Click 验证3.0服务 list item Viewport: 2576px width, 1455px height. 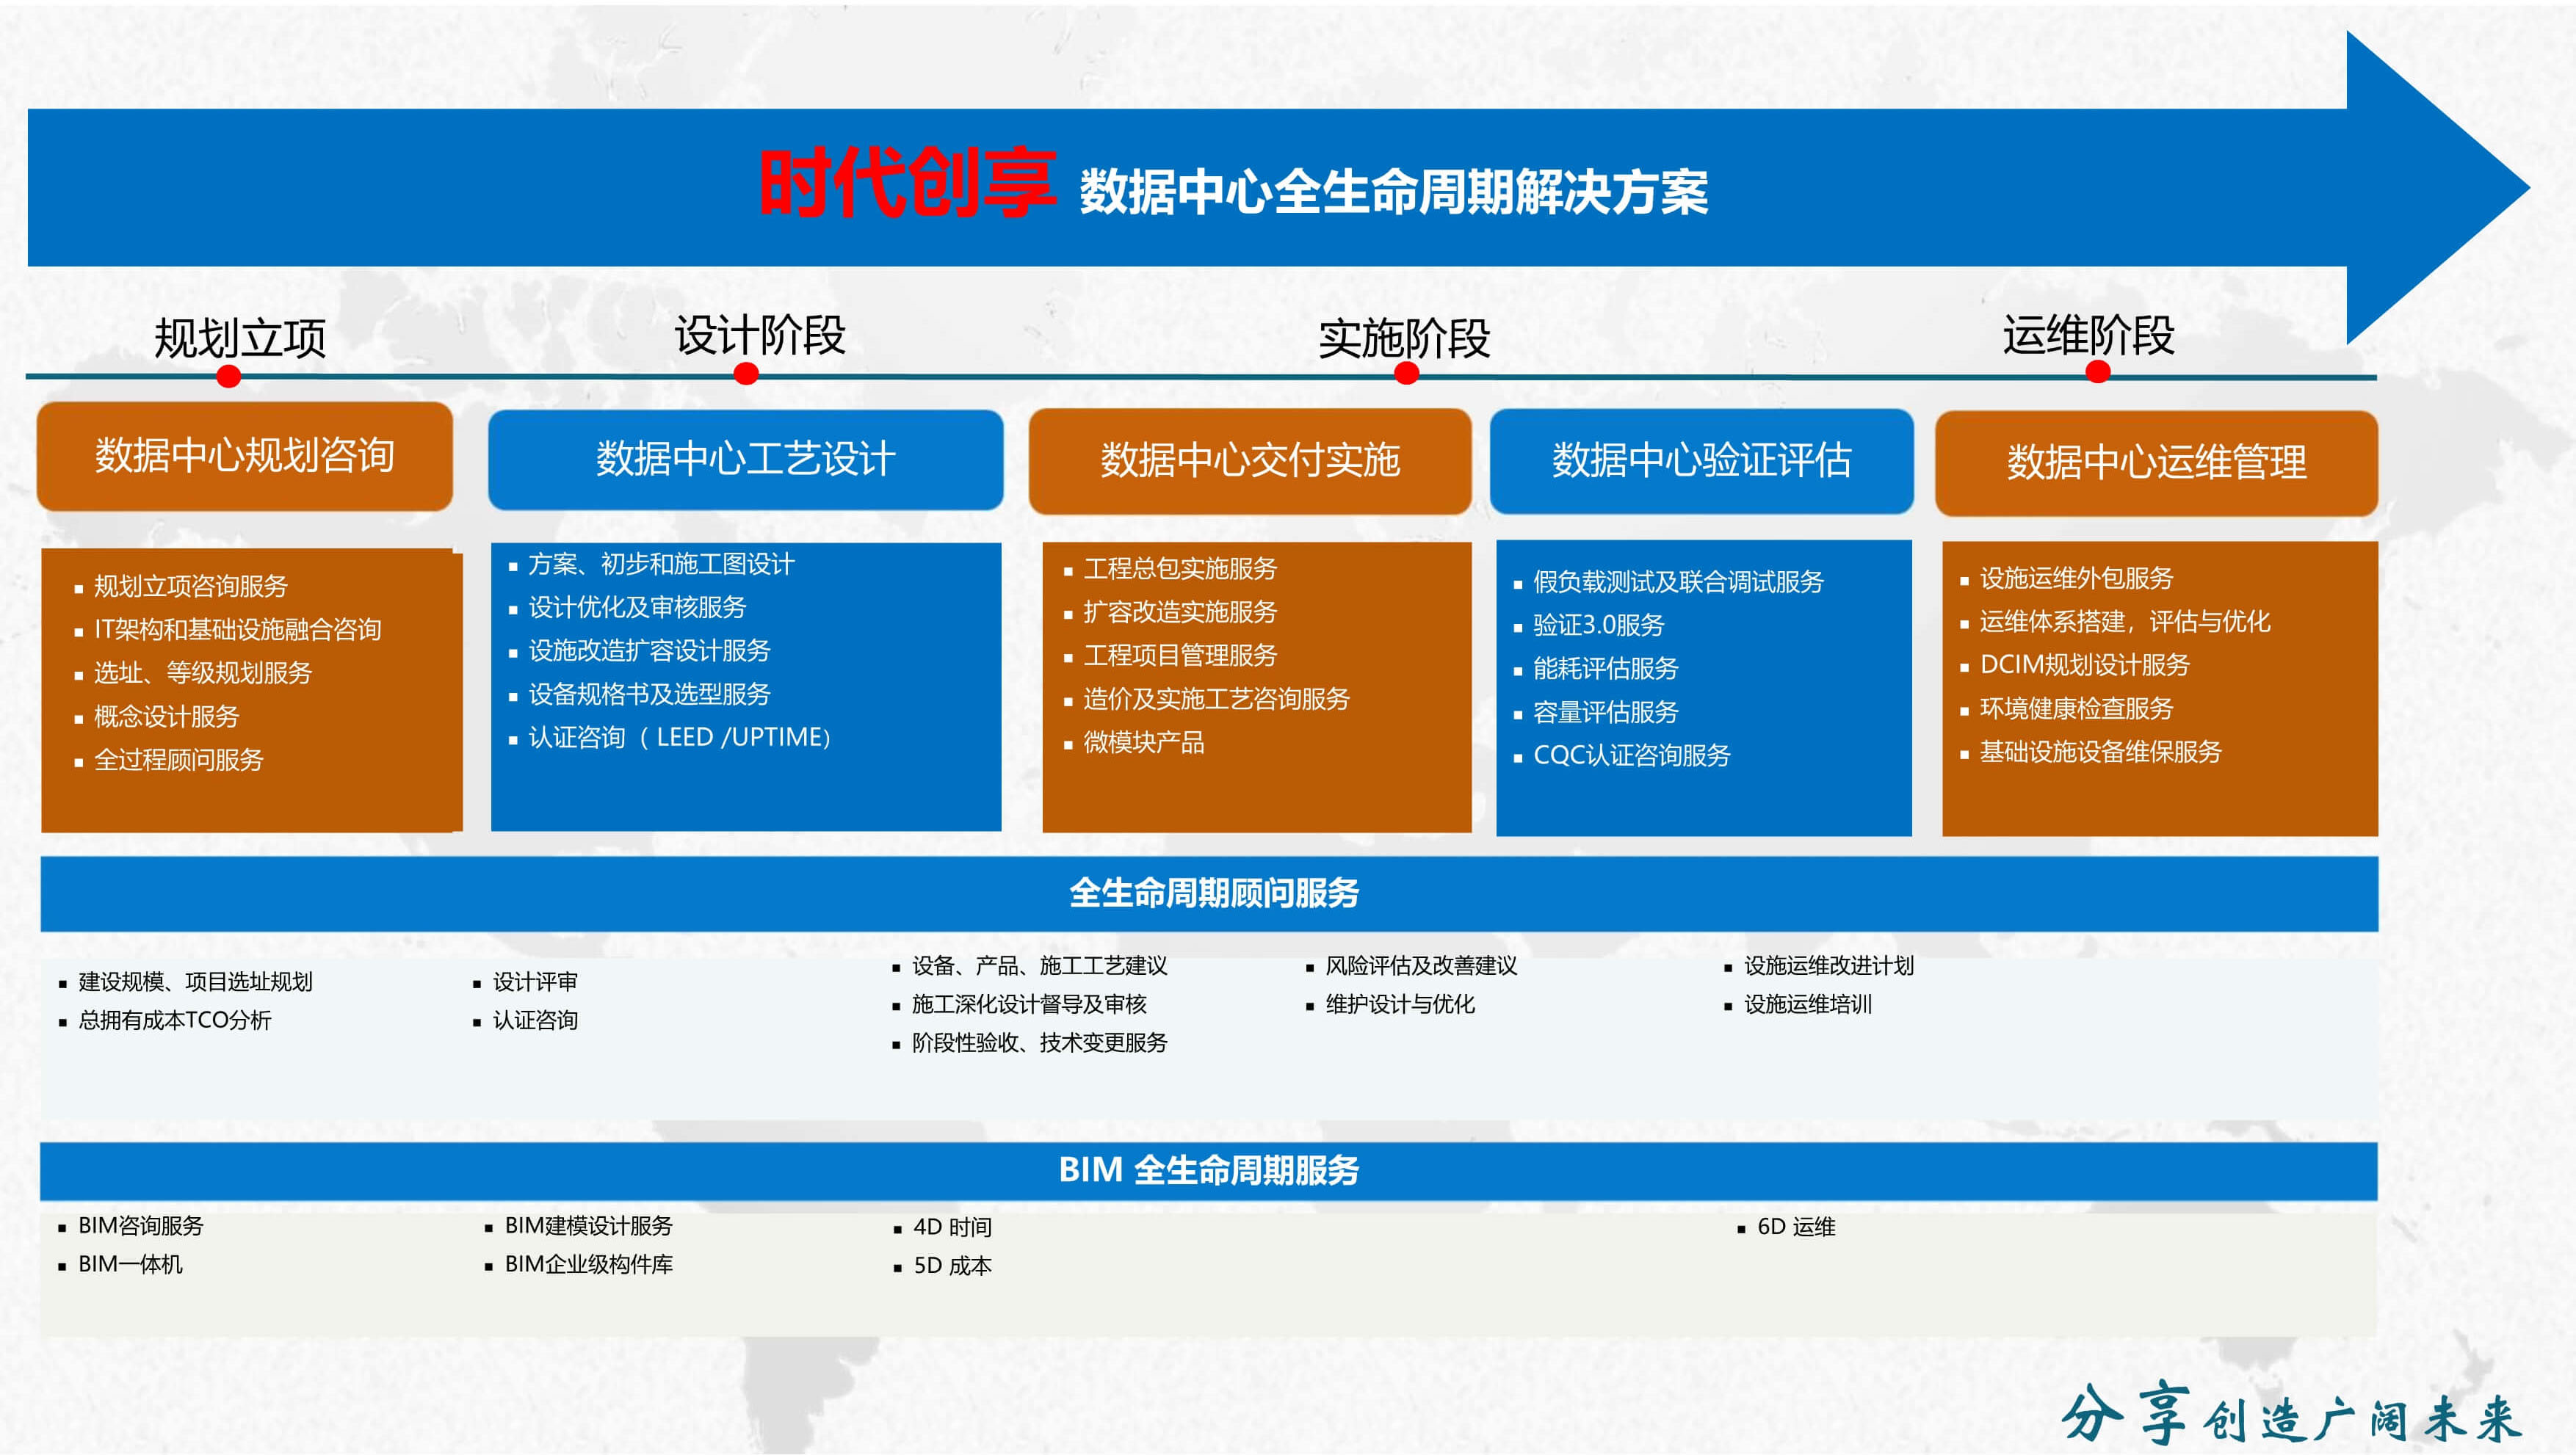(x=1598, y=625)
